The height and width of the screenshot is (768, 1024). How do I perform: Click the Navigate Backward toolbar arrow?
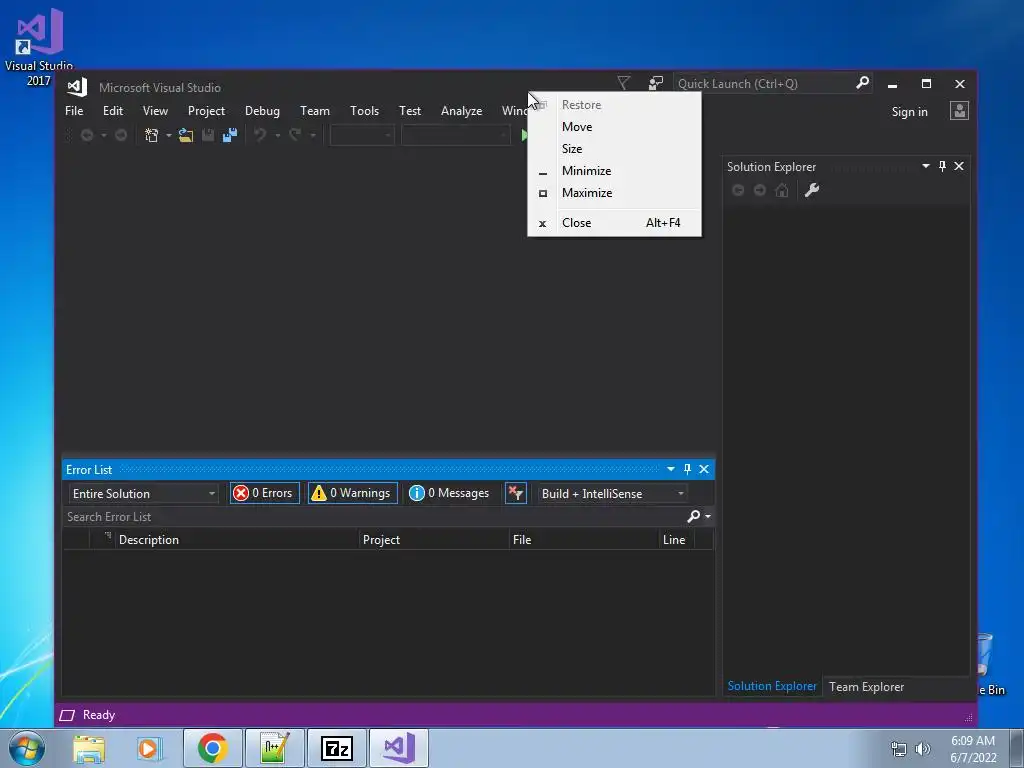coord(86,135)
